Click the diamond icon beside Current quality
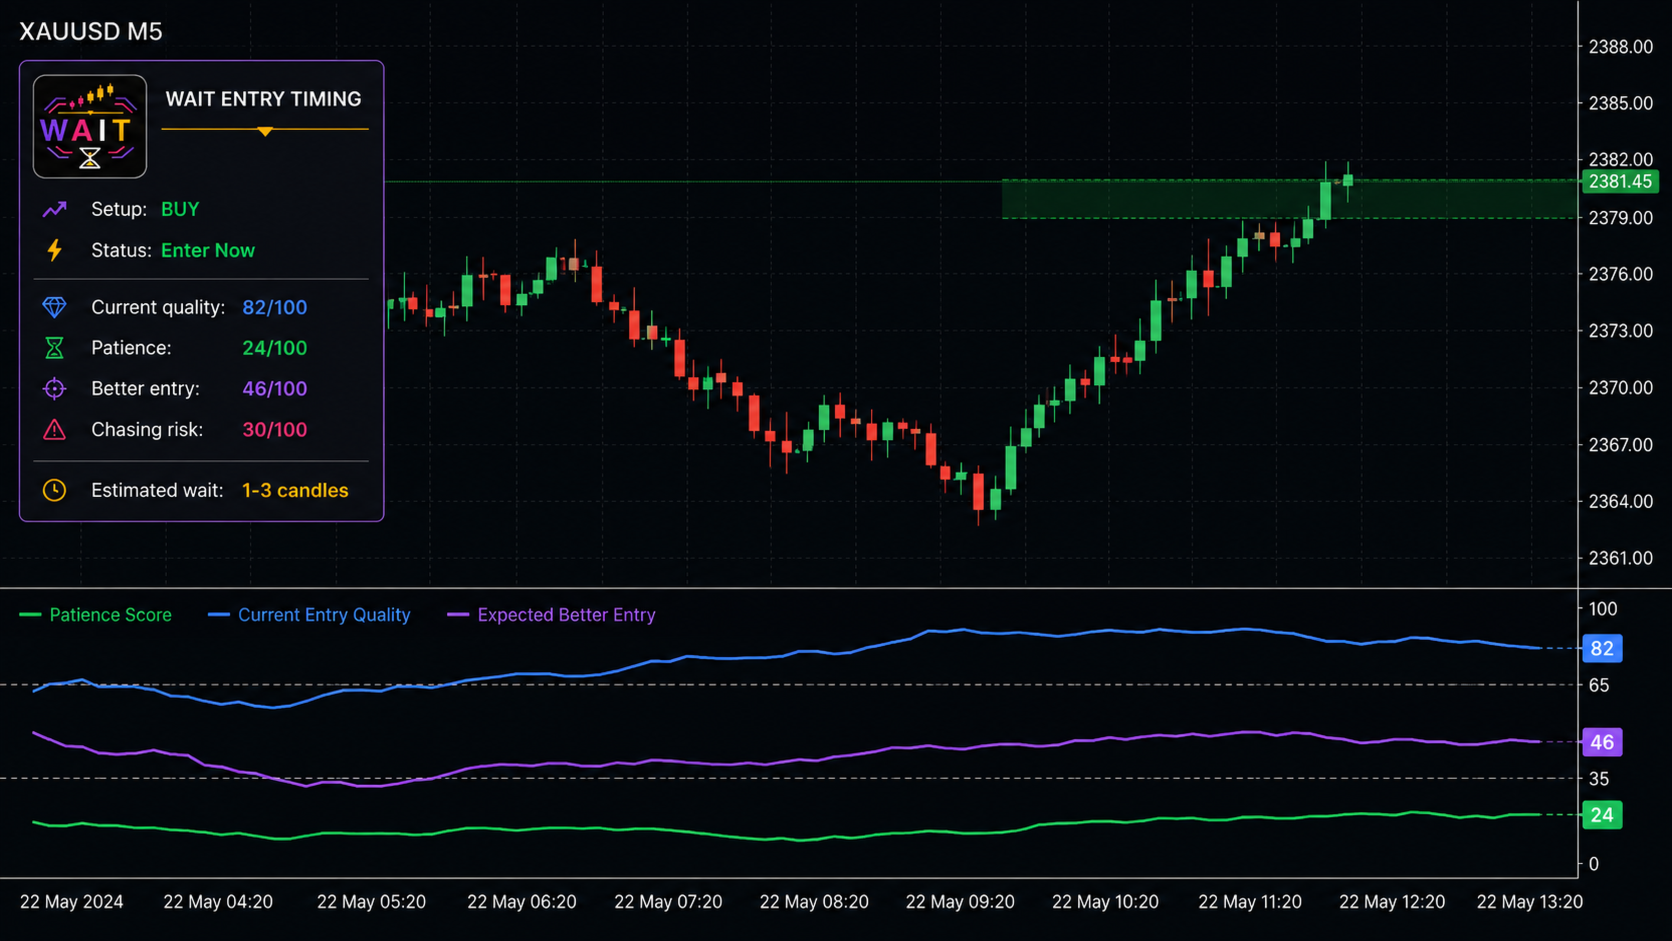 click(54, 307)
